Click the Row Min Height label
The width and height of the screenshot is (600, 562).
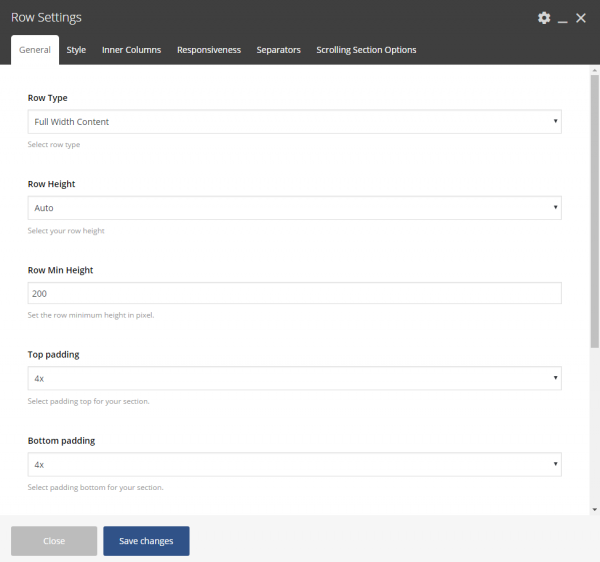60,270
